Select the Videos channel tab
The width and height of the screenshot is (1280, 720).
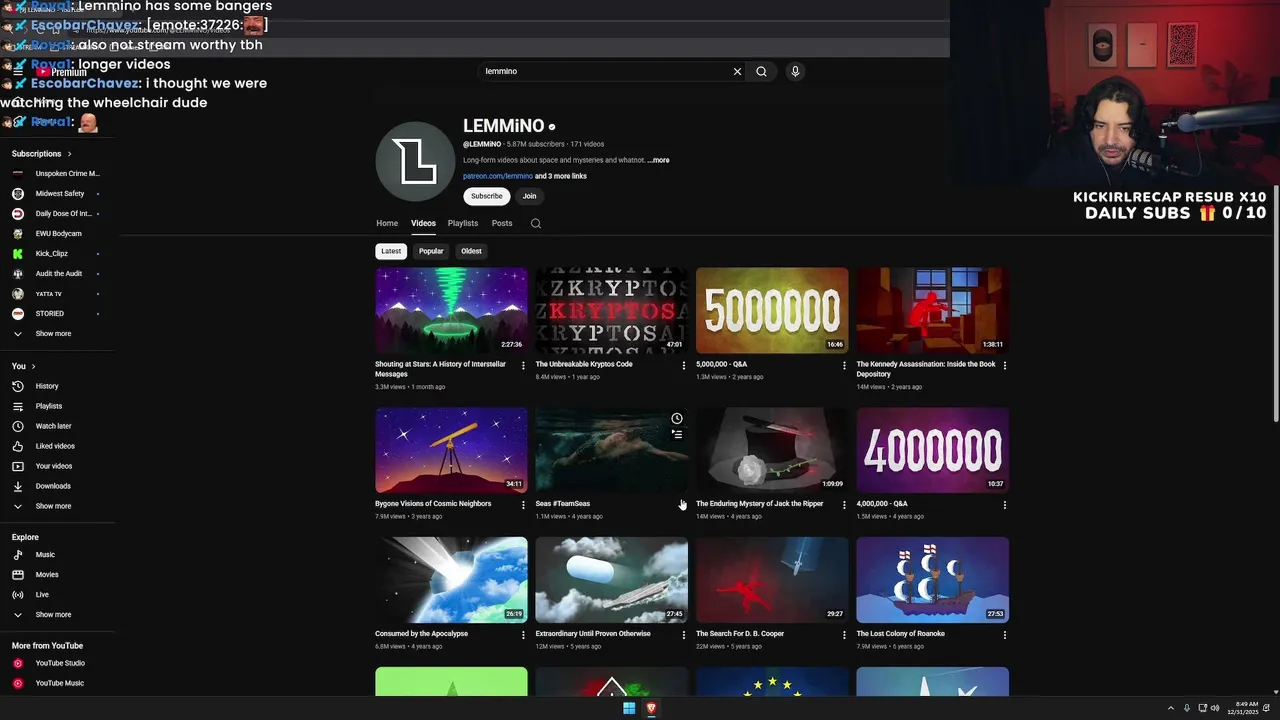pyautogui.click(x=423, y=223)
